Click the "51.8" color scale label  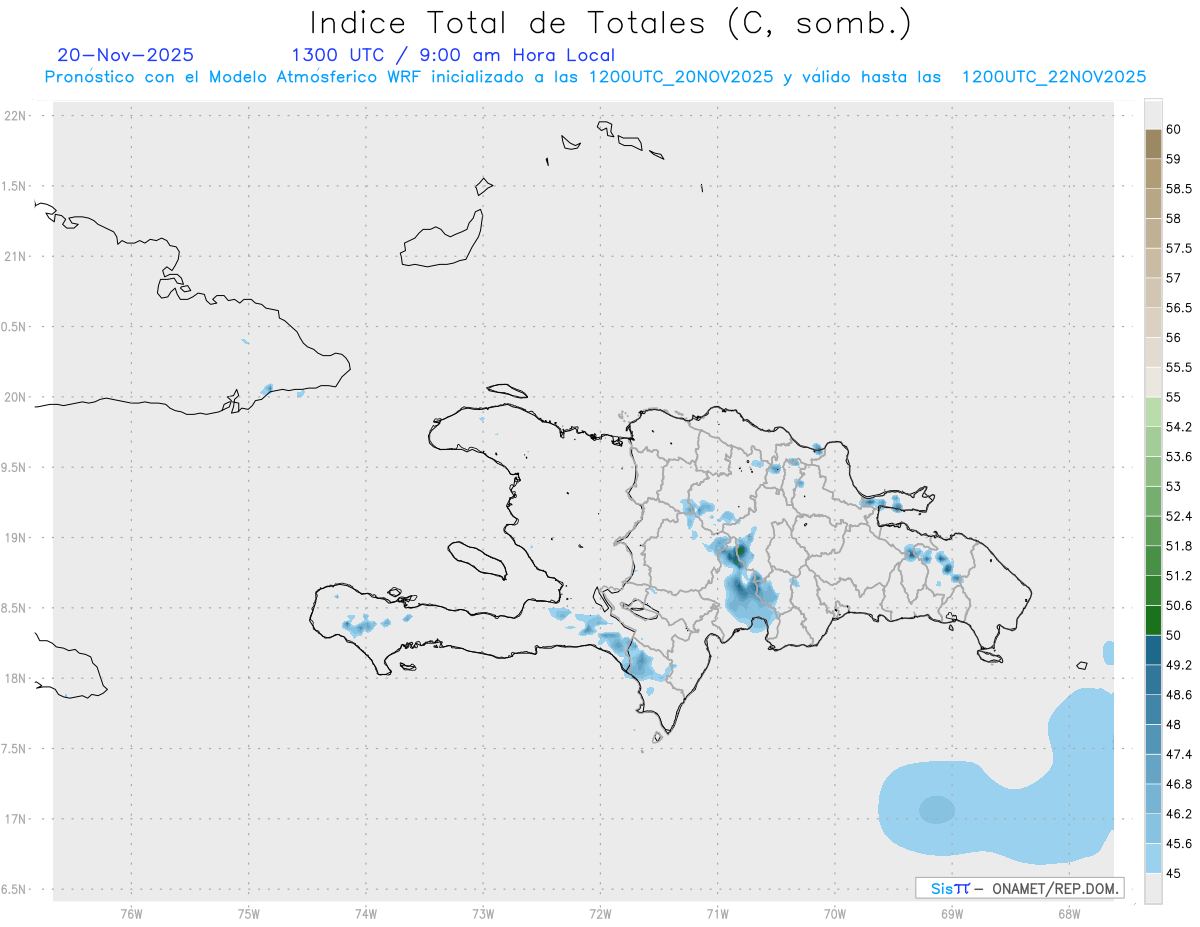1178,546
